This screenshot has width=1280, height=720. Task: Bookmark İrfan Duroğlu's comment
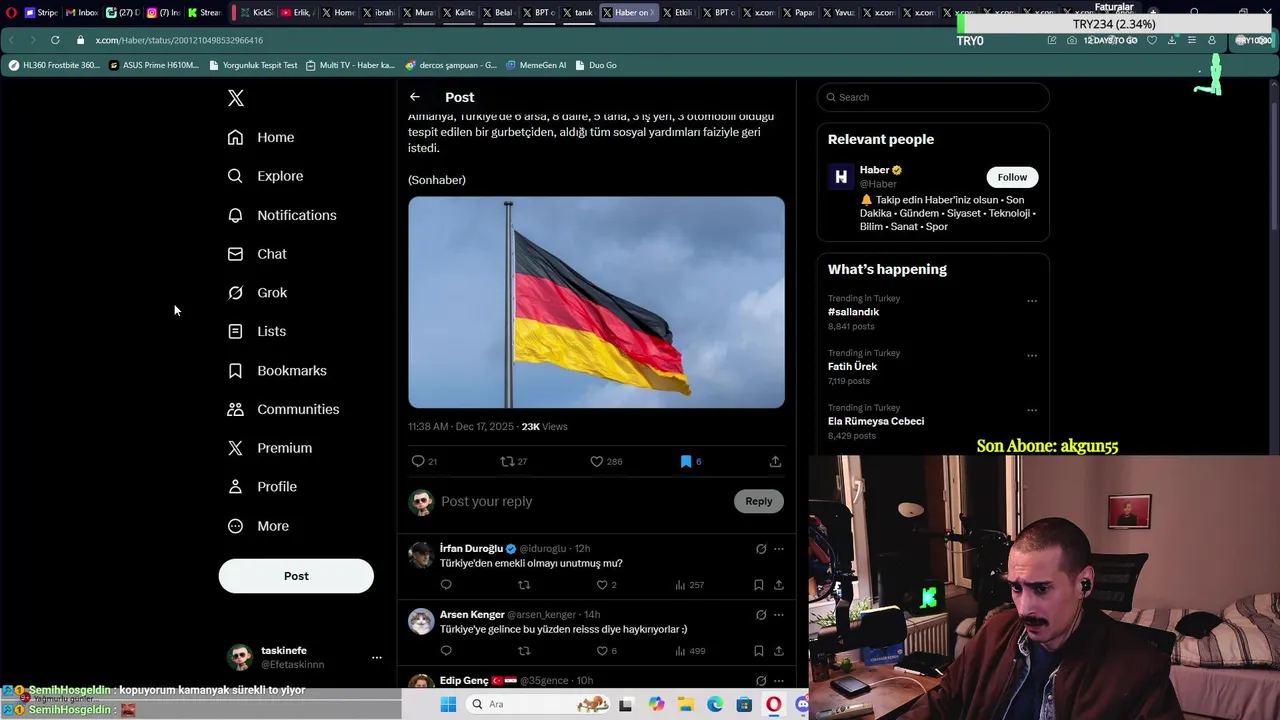coord(759,585)
